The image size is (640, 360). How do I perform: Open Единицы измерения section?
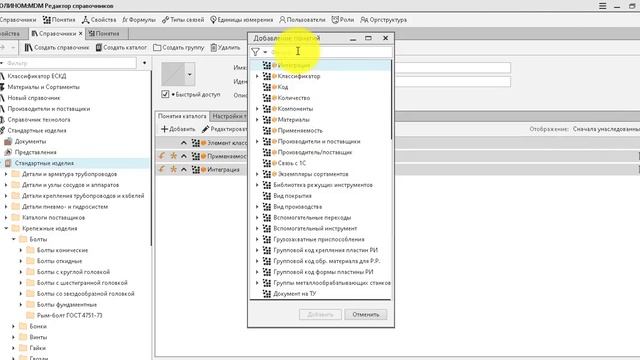click(241, 20)
